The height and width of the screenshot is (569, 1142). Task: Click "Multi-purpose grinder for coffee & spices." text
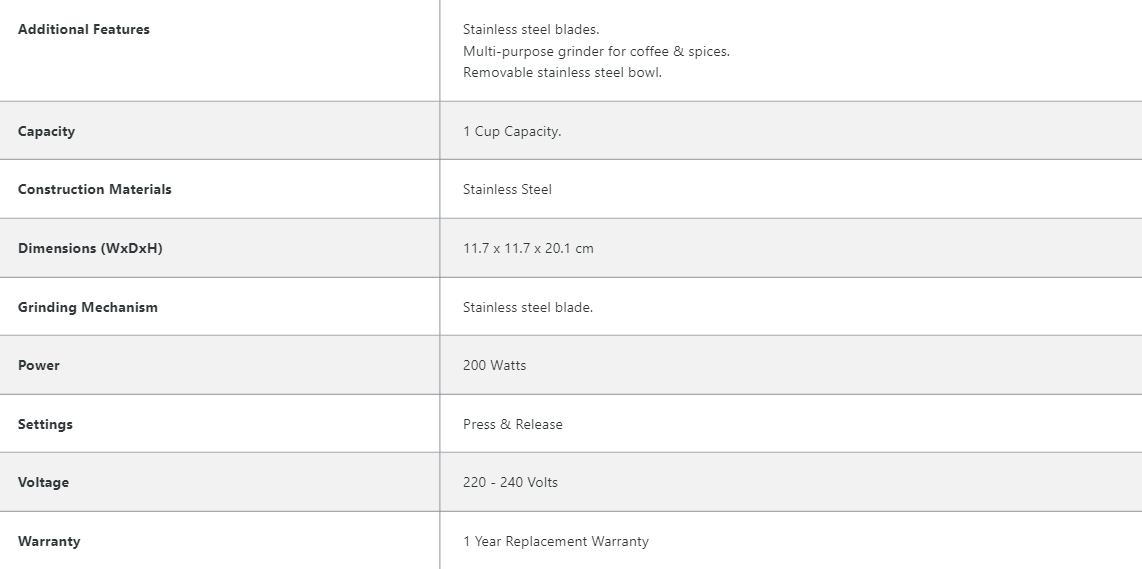(596, 51)
